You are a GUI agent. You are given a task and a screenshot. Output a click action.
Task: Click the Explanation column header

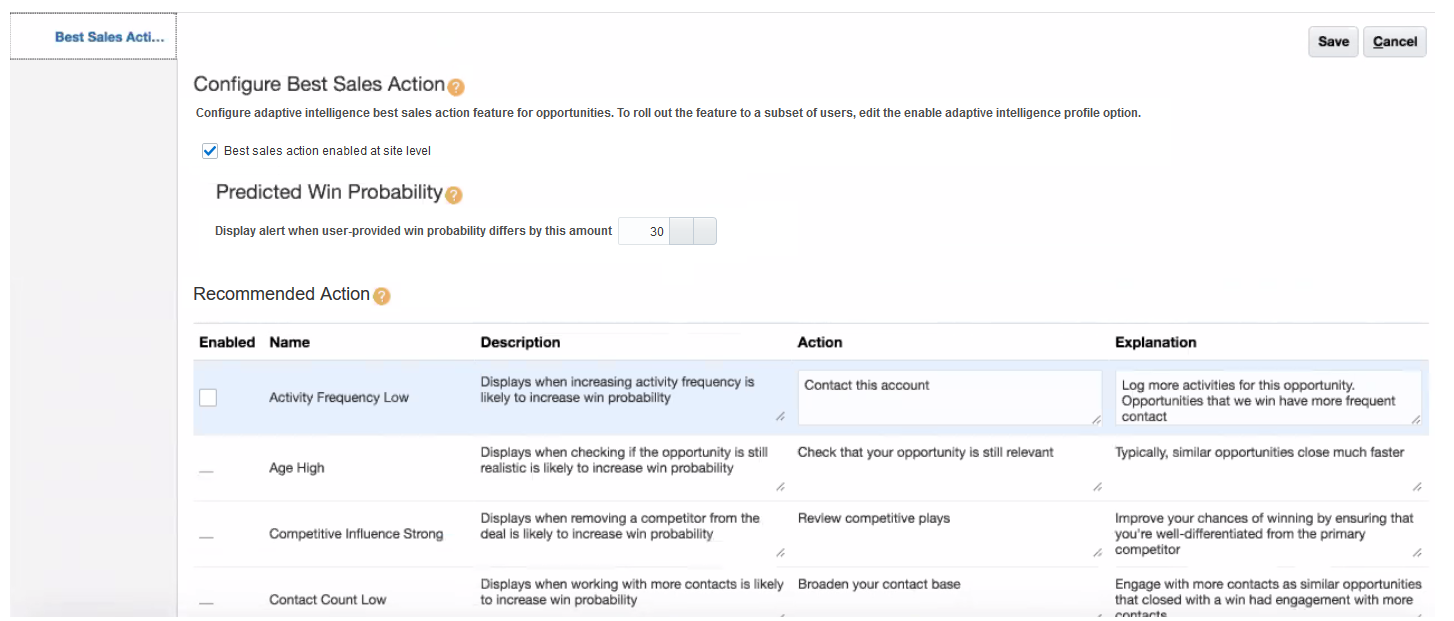pos(1155,342)
